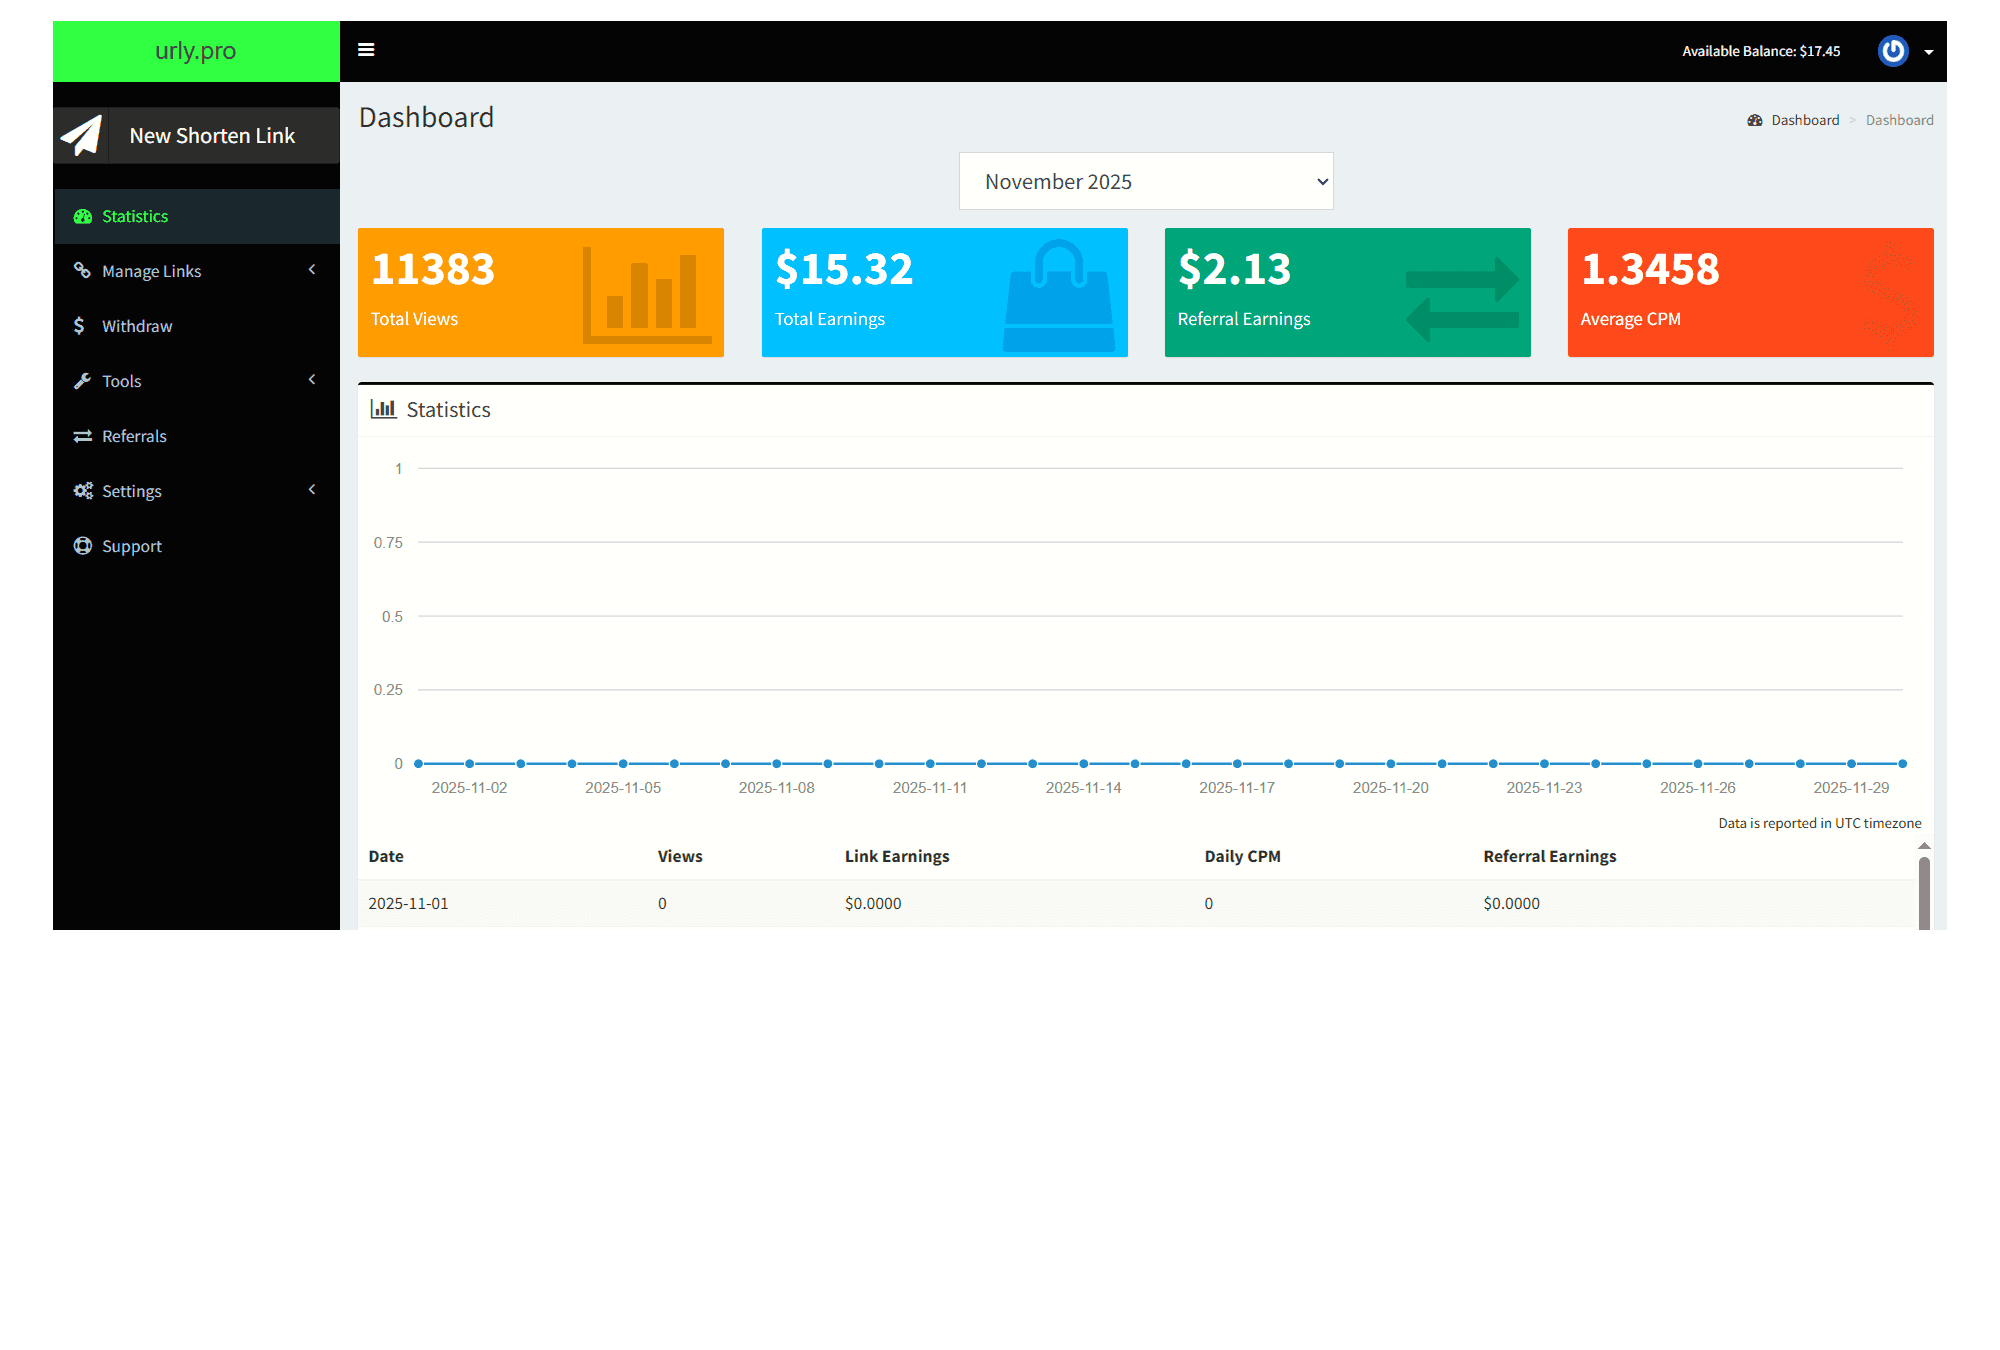The height and width of the screenshot is (1350, 2000).
Task: Select the Statistics item in the sidebar menu
Action: [x=135, y=216]
